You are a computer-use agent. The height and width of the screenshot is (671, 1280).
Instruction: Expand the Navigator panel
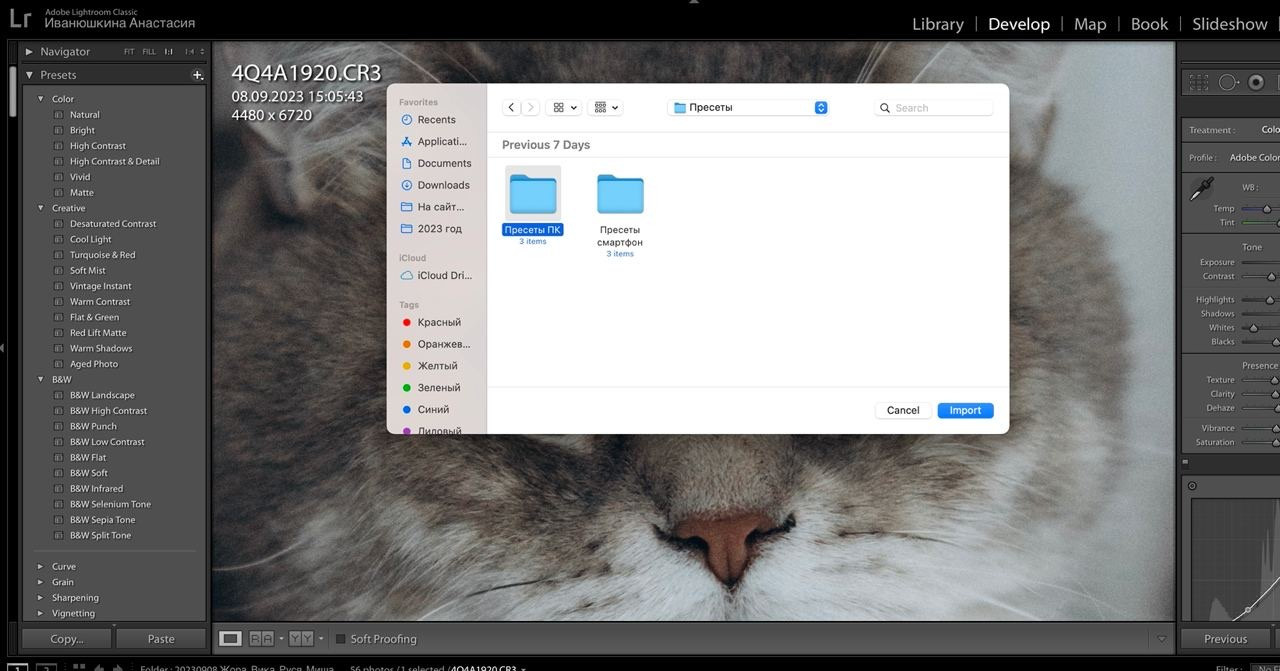[x=29, y=52]
